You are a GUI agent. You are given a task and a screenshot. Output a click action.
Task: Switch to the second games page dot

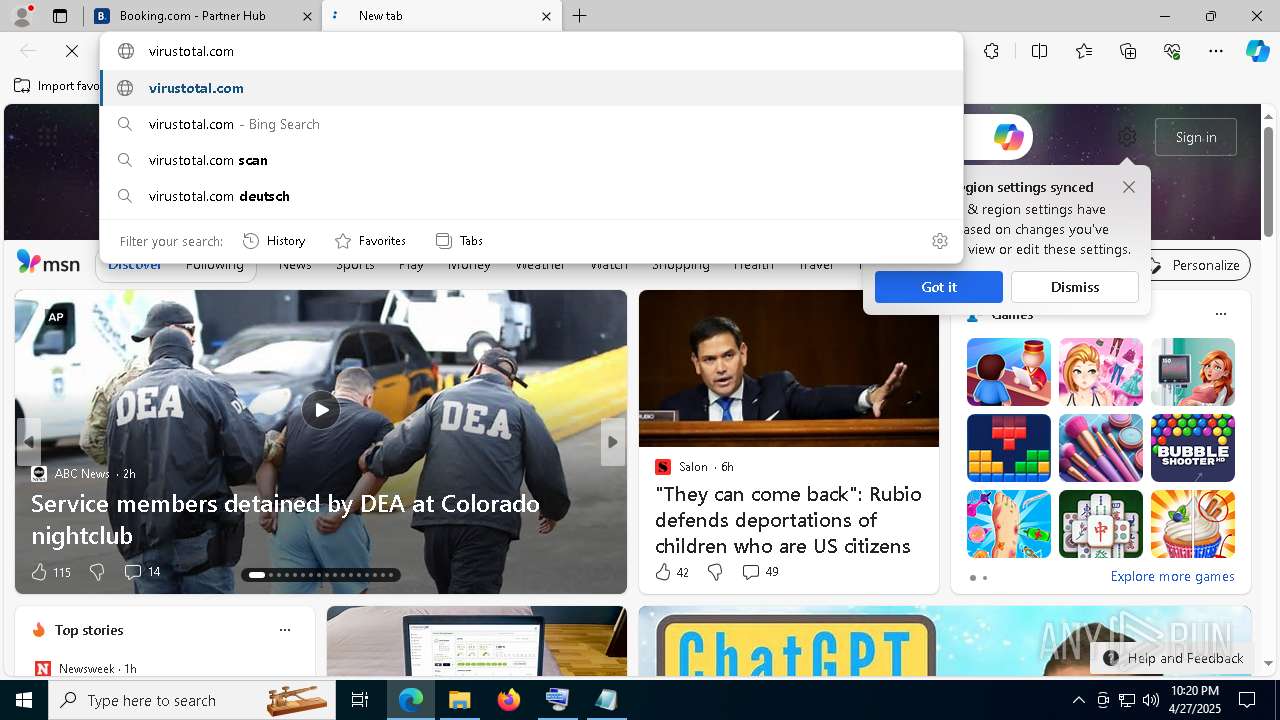(x=985, y=578)
